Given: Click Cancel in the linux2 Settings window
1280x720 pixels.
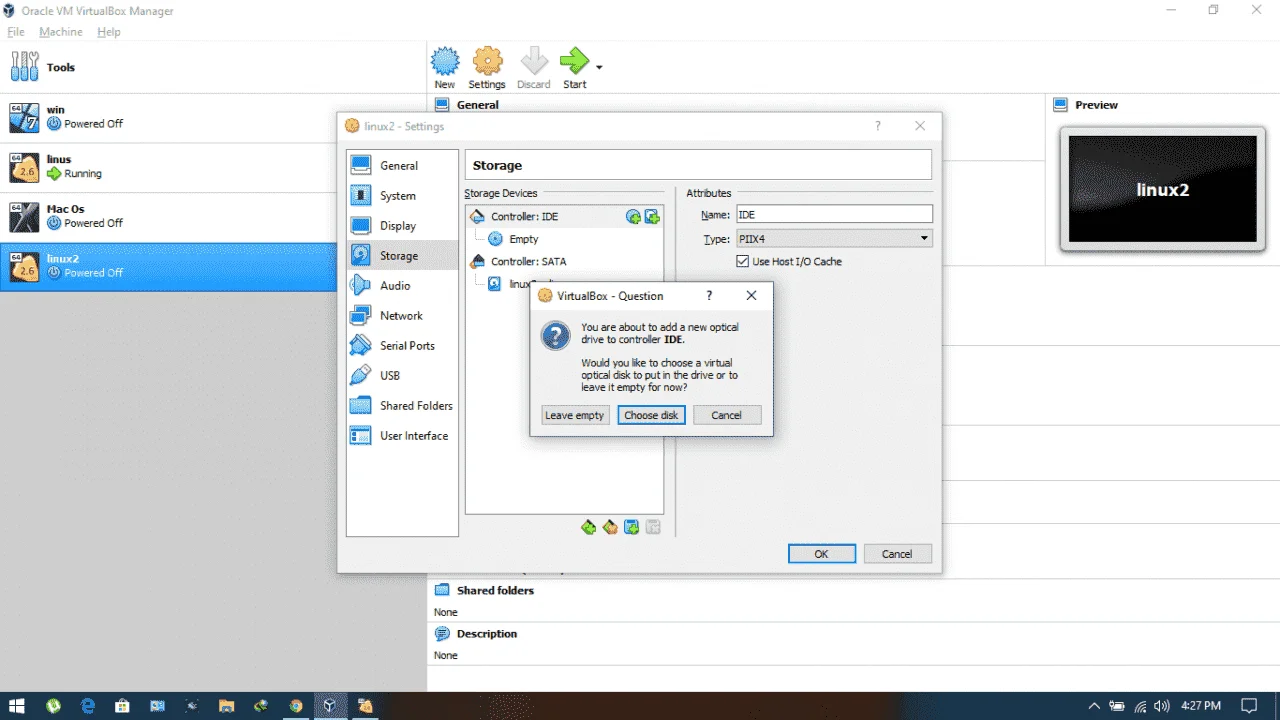Looking at the screenshot, I should 897,554.
